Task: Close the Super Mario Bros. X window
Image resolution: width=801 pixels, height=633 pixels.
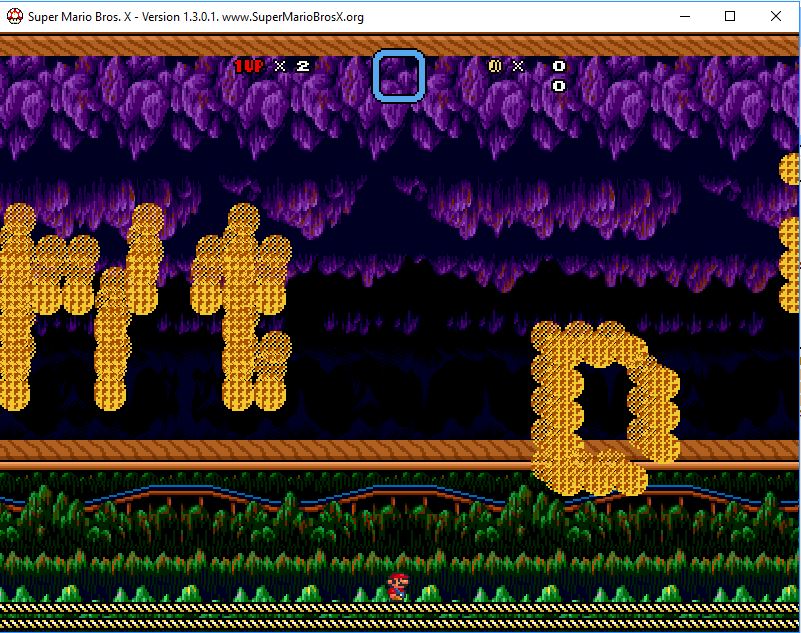Action: (775, 16)
